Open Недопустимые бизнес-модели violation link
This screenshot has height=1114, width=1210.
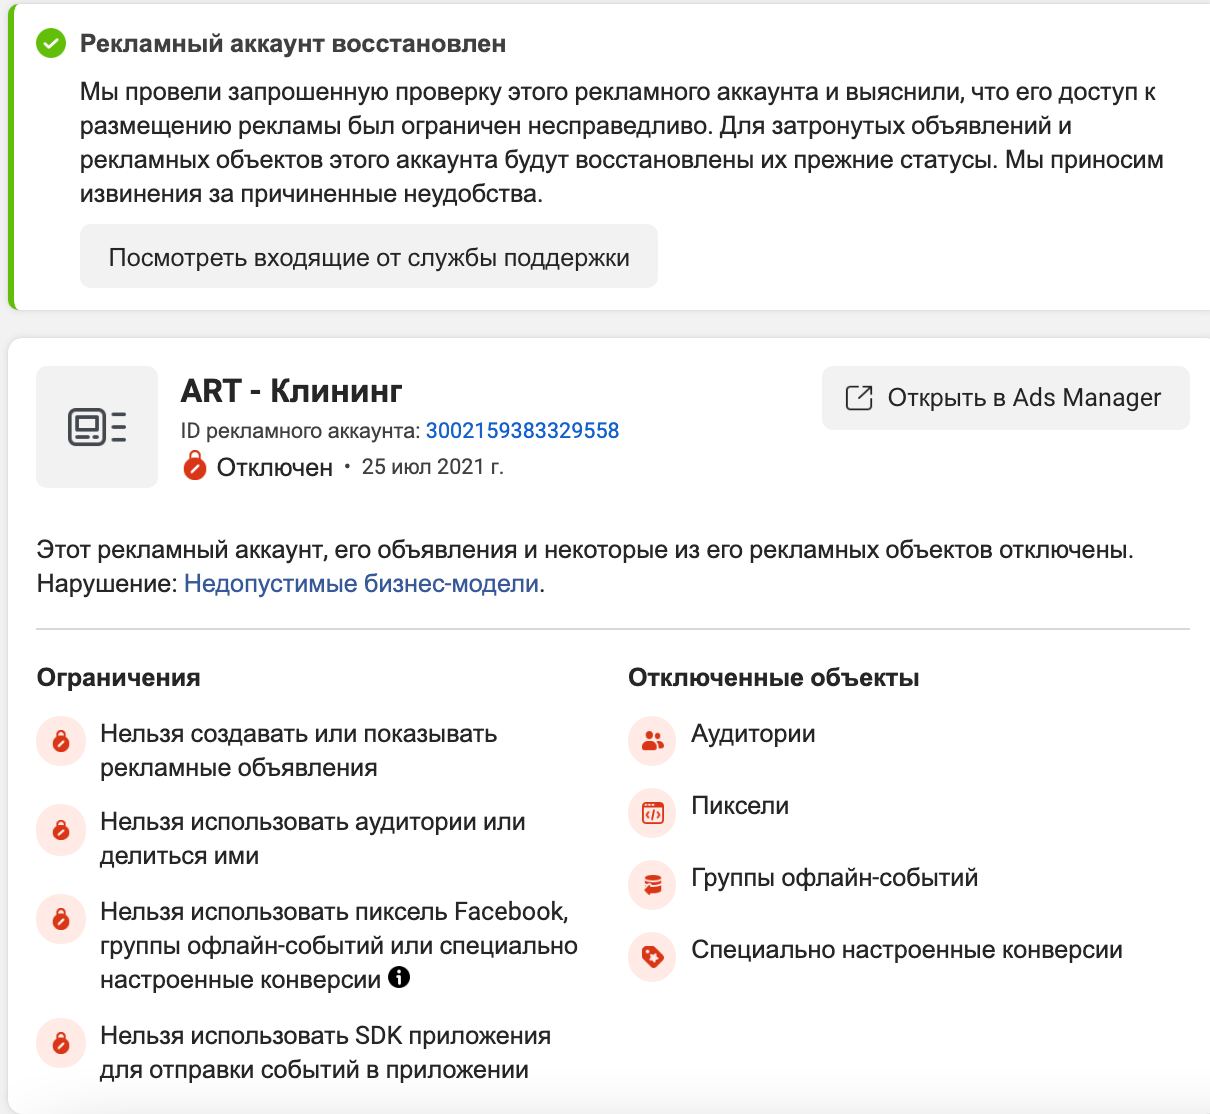pyautogui.click(x=361, y=584)
